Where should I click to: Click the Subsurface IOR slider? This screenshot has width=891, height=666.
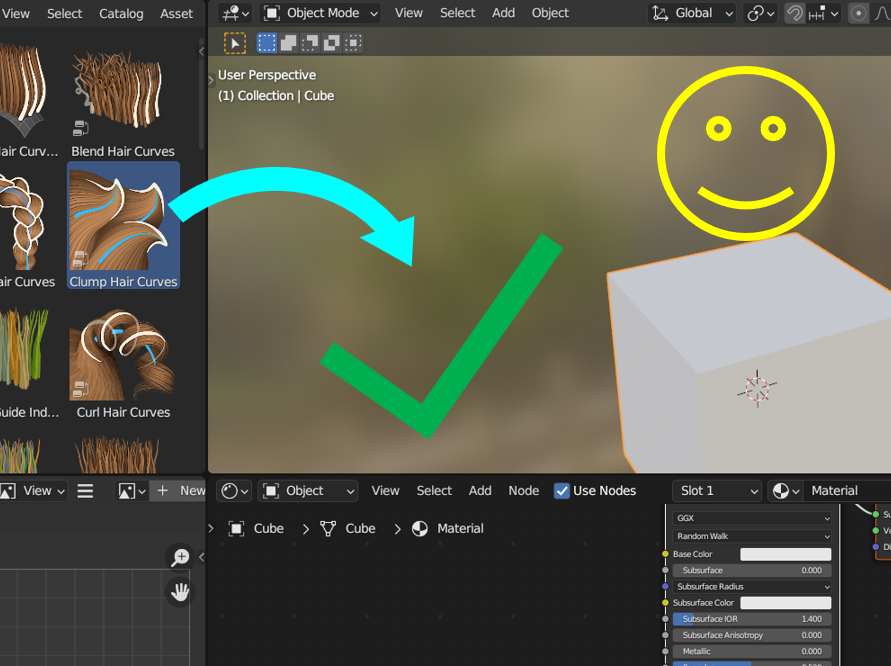752,619
